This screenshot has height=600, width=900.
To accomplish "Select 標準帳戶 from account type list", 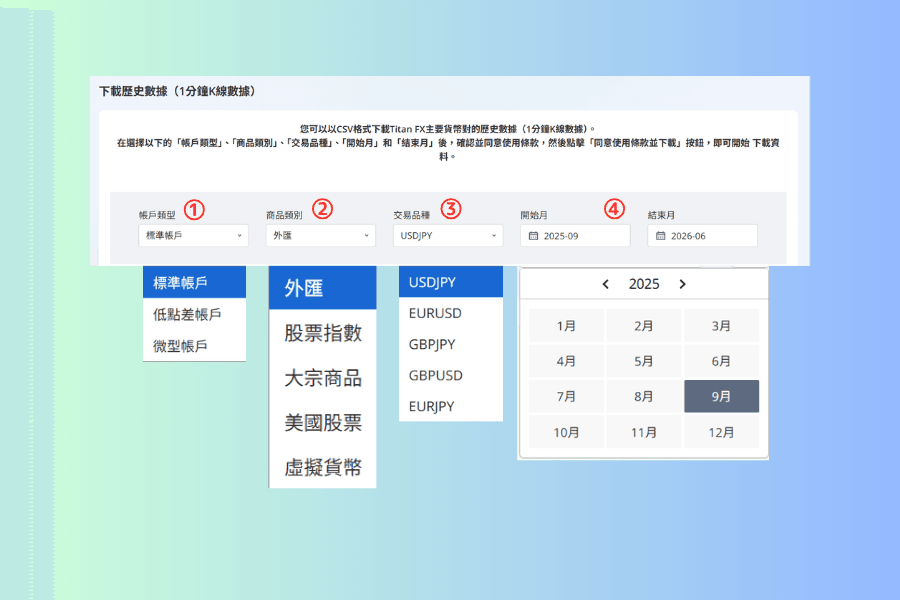I will tap(195, 282).
